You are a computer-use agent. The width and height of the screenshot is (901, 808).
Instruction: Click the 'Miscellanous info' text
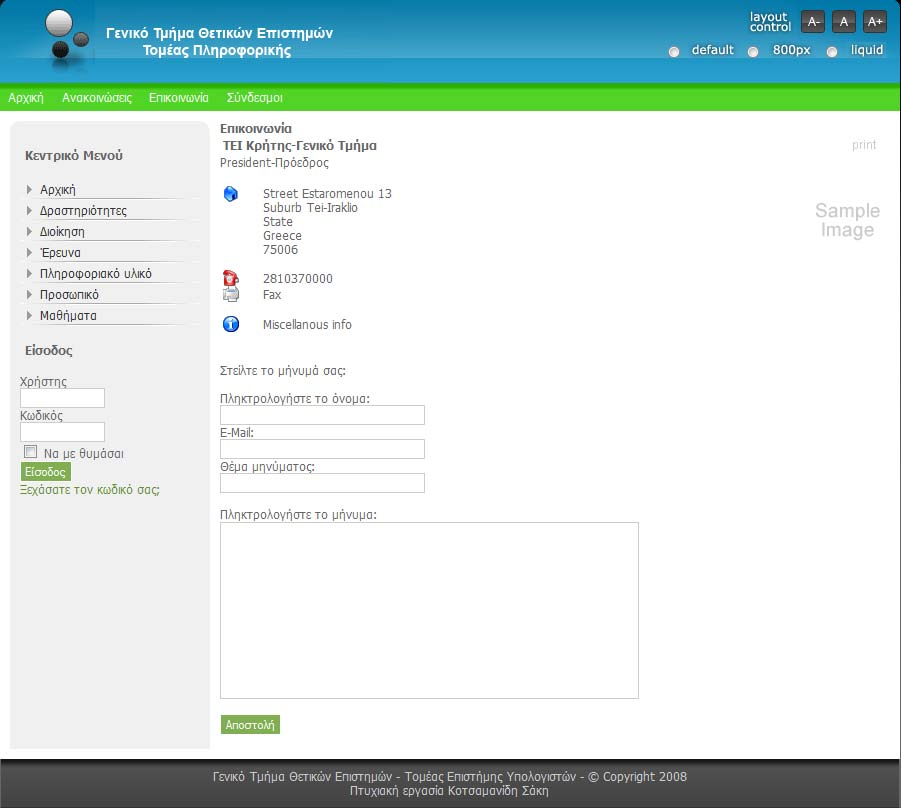coord(307,325)
